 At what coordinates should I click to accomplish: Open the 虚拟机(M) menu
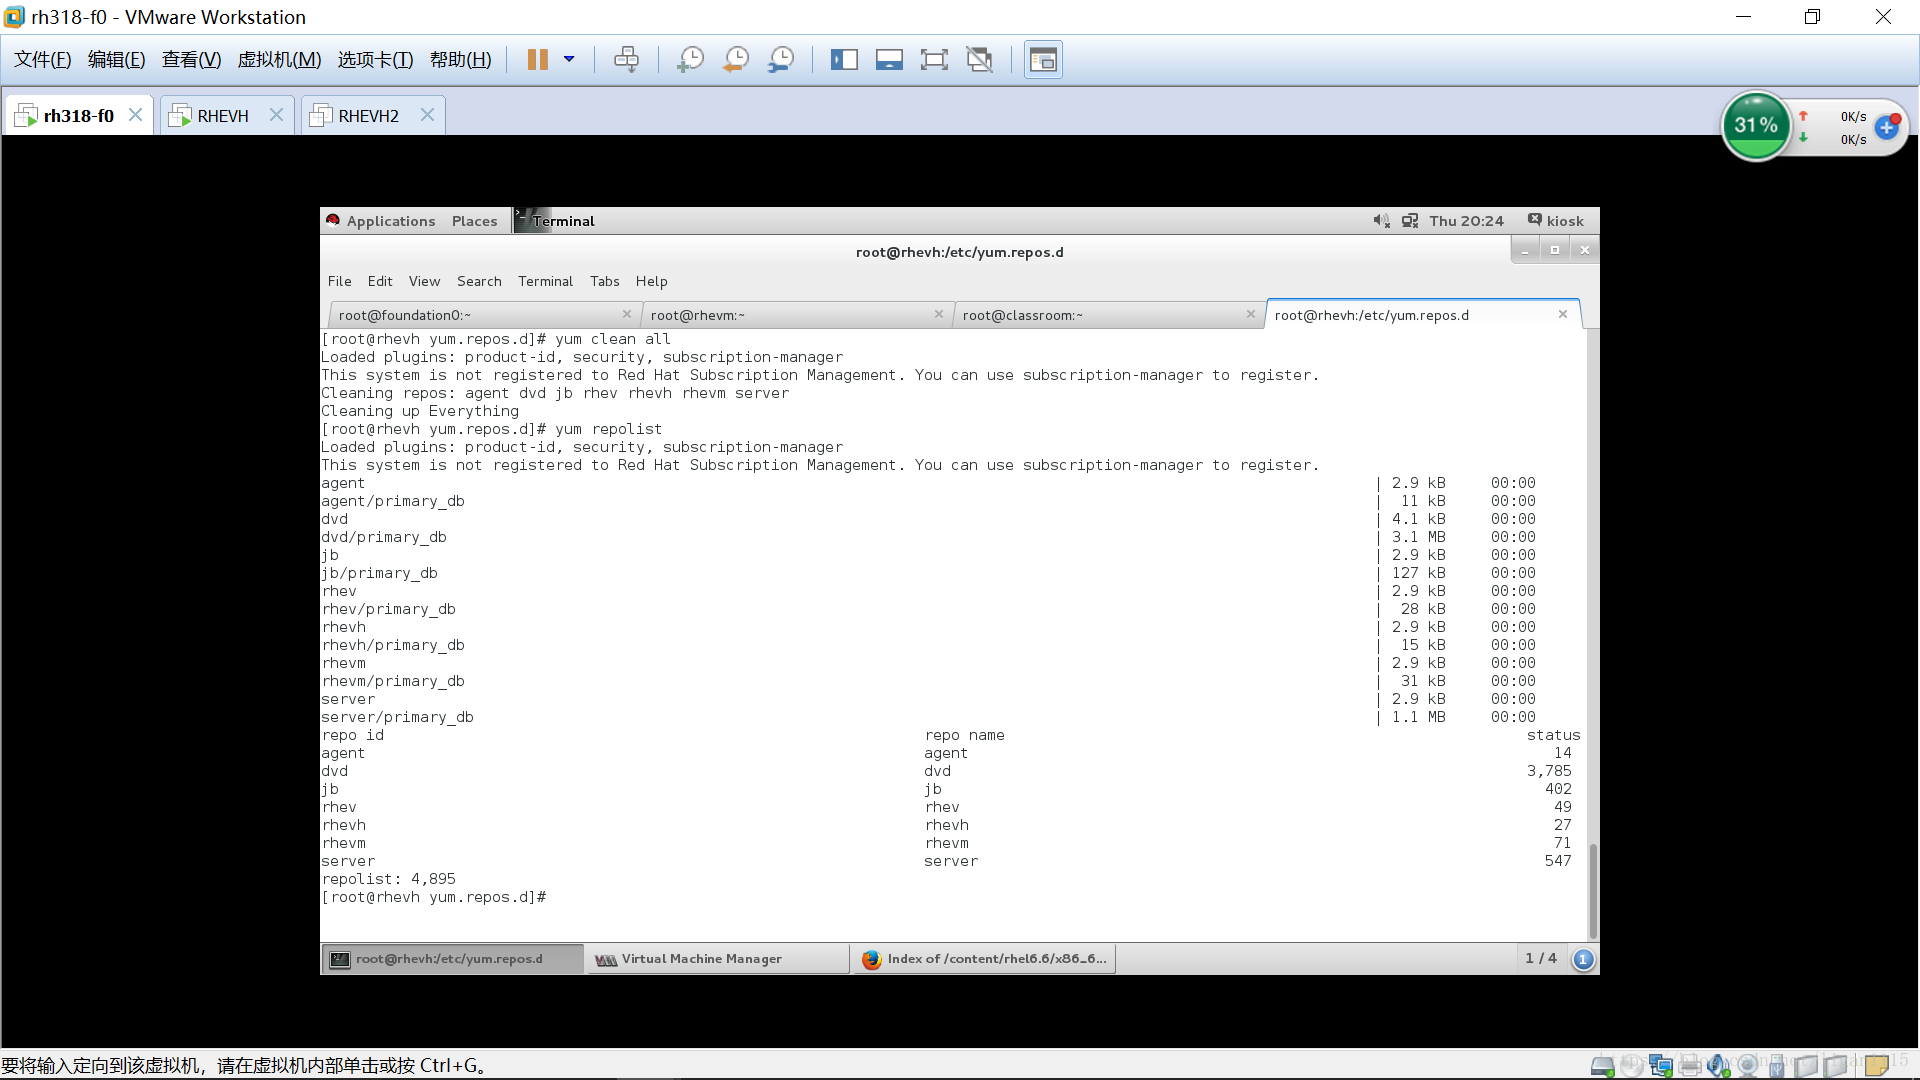coord(279,60)
